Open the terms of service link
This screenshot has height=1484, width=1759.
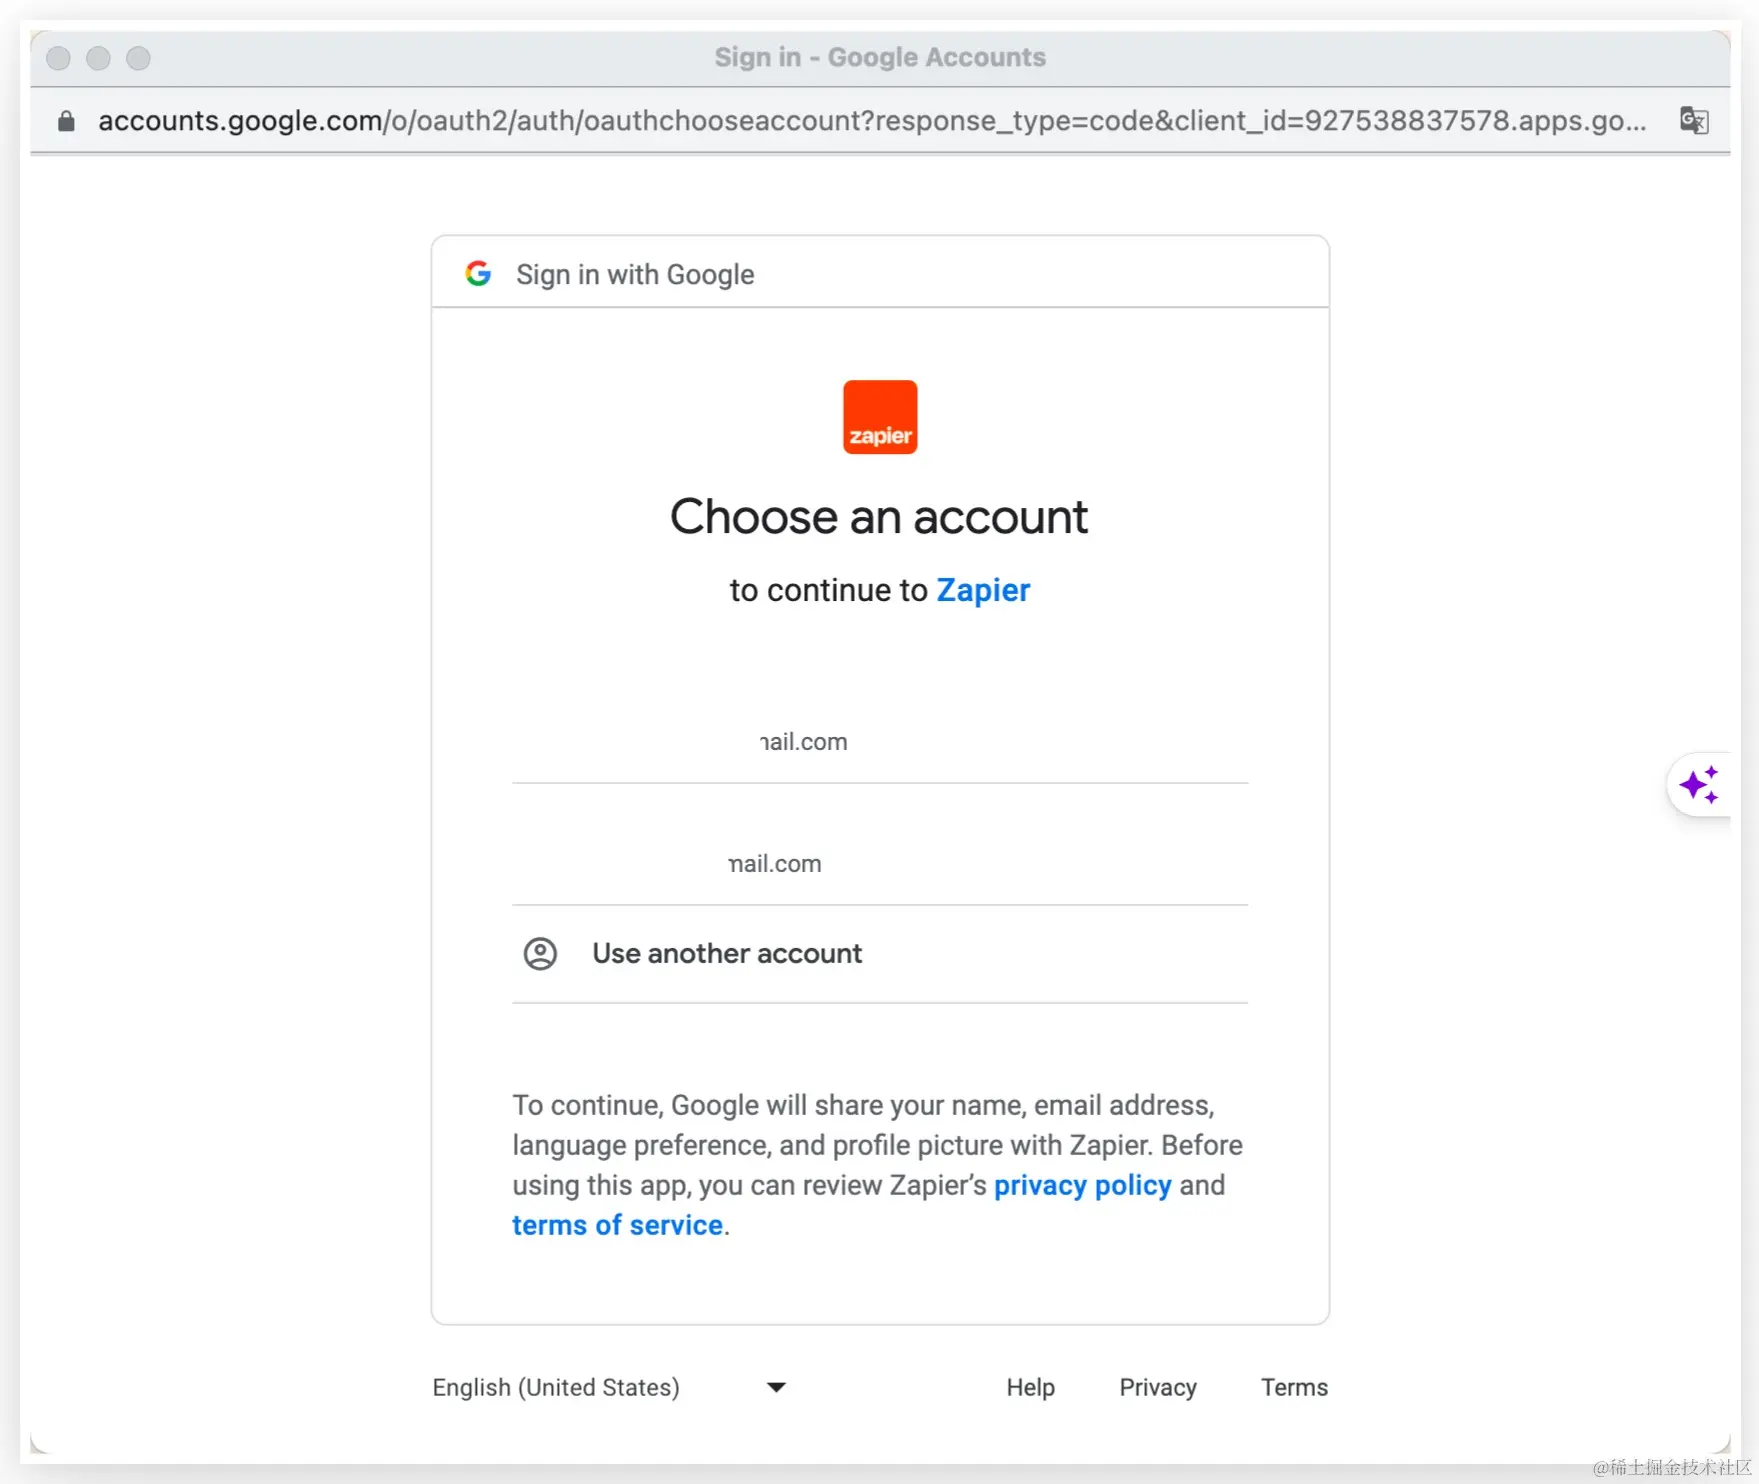click(617, 1225)
